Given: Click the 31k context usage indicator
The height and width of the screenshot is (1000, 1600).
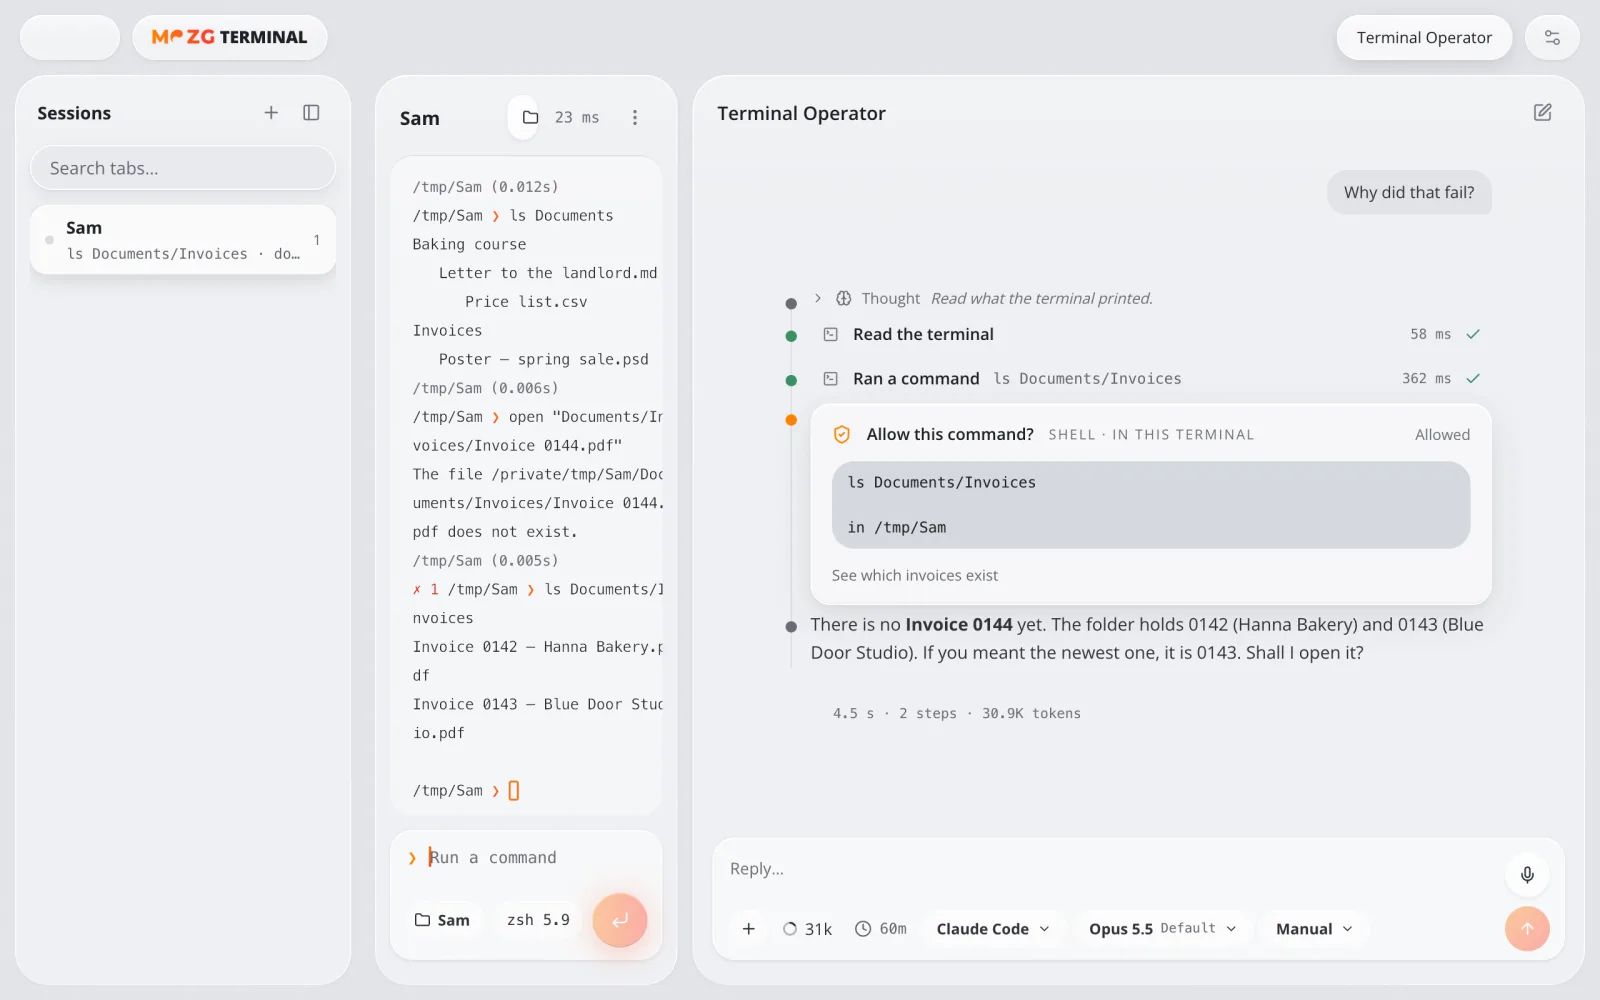Looking at the screenshot, I should click(x=808, y=929).
